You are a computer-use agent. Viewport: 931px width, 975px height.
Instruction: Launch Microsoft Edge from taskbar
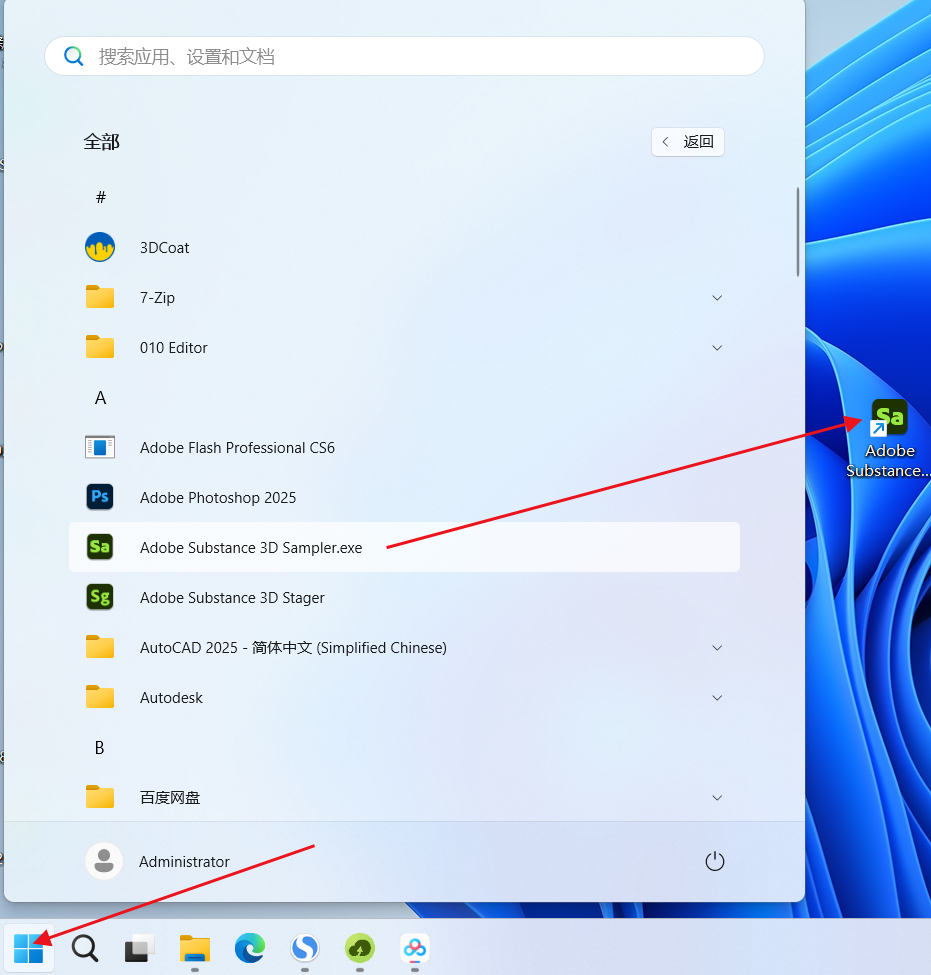[250, 948]
